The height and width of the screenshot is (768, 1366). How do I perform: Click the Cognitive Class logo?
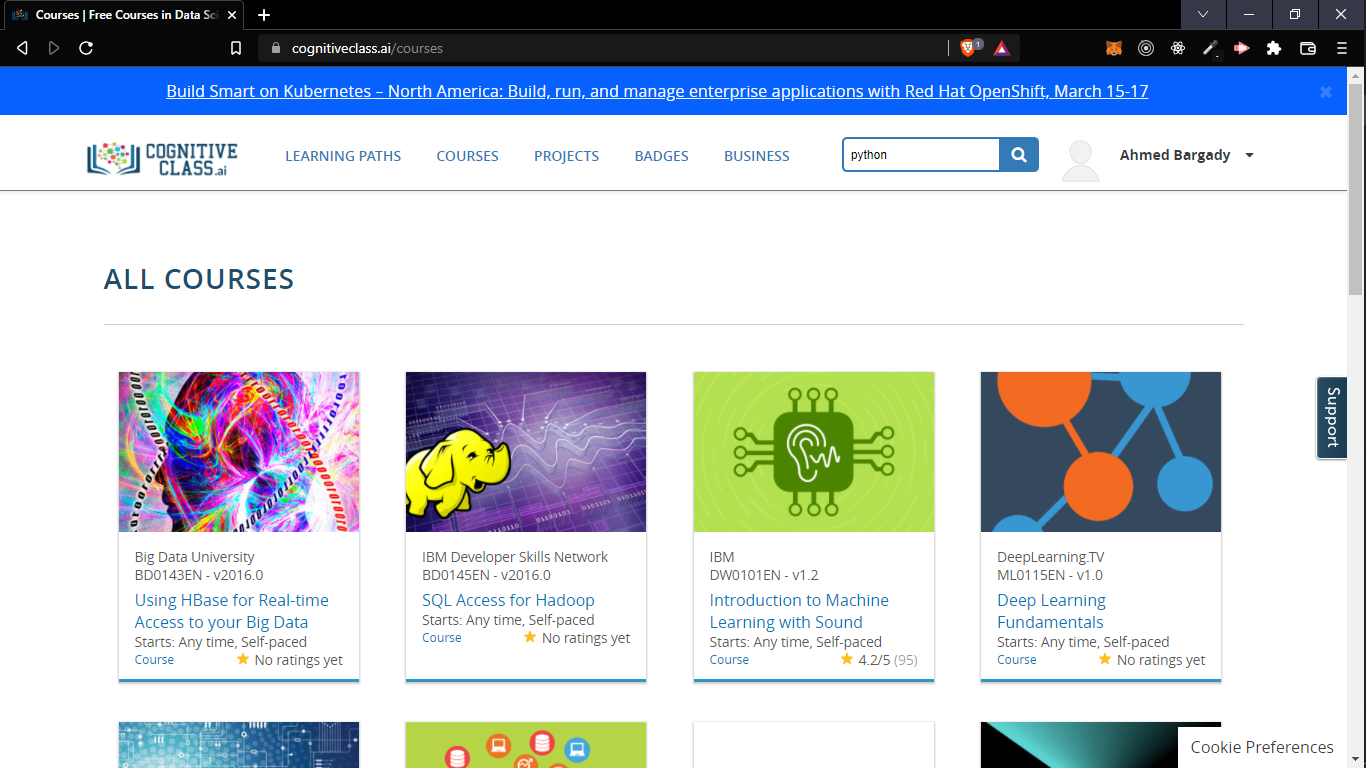pyautogui.click(x=163, y=158)
